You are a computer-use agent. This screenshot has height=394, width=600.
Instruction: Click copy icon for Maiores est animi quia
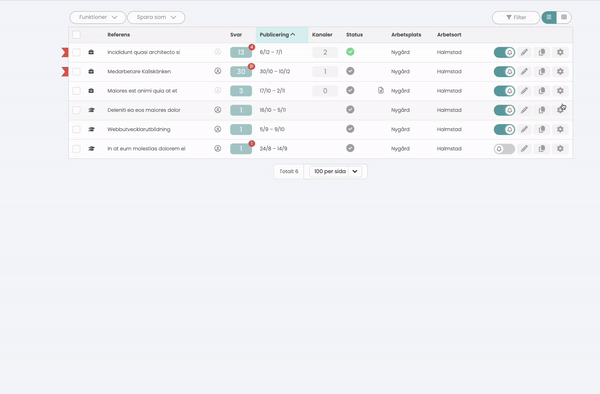point(542,91)
